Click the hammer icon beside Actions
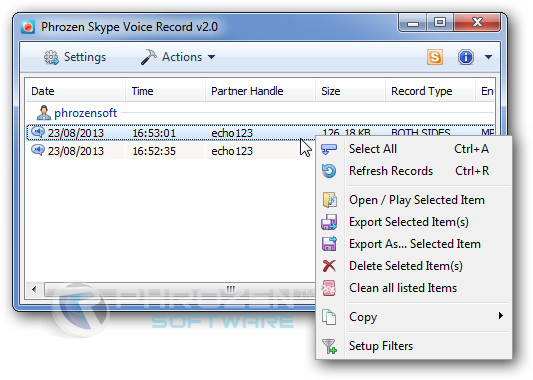Screen dimensions: 533x380 149,57
